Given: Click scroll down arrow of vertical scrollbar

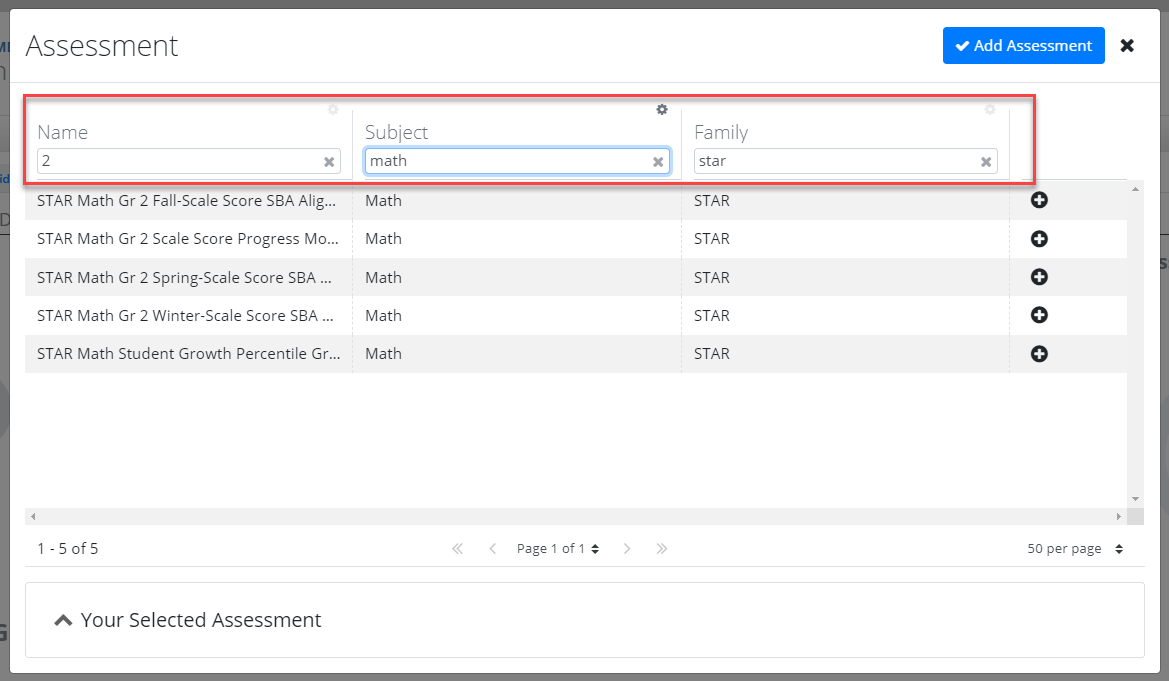Looking at the screenshot, I should (x=1135, y=499).
